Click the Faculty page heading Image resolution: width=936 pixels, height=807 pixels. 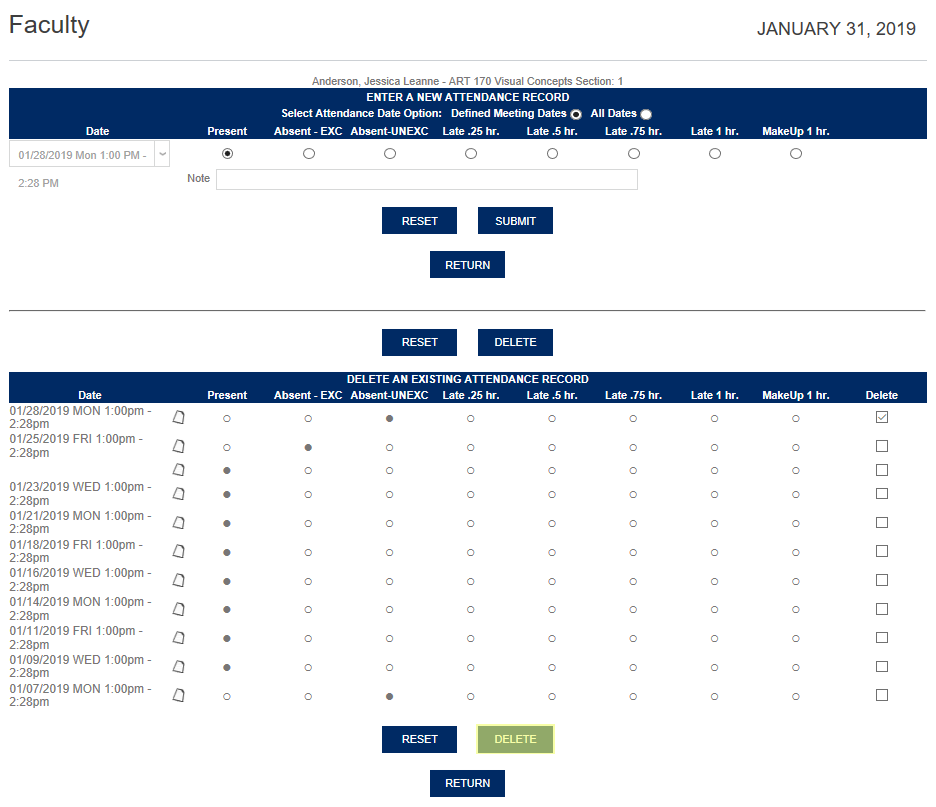(x=49, y=25)
